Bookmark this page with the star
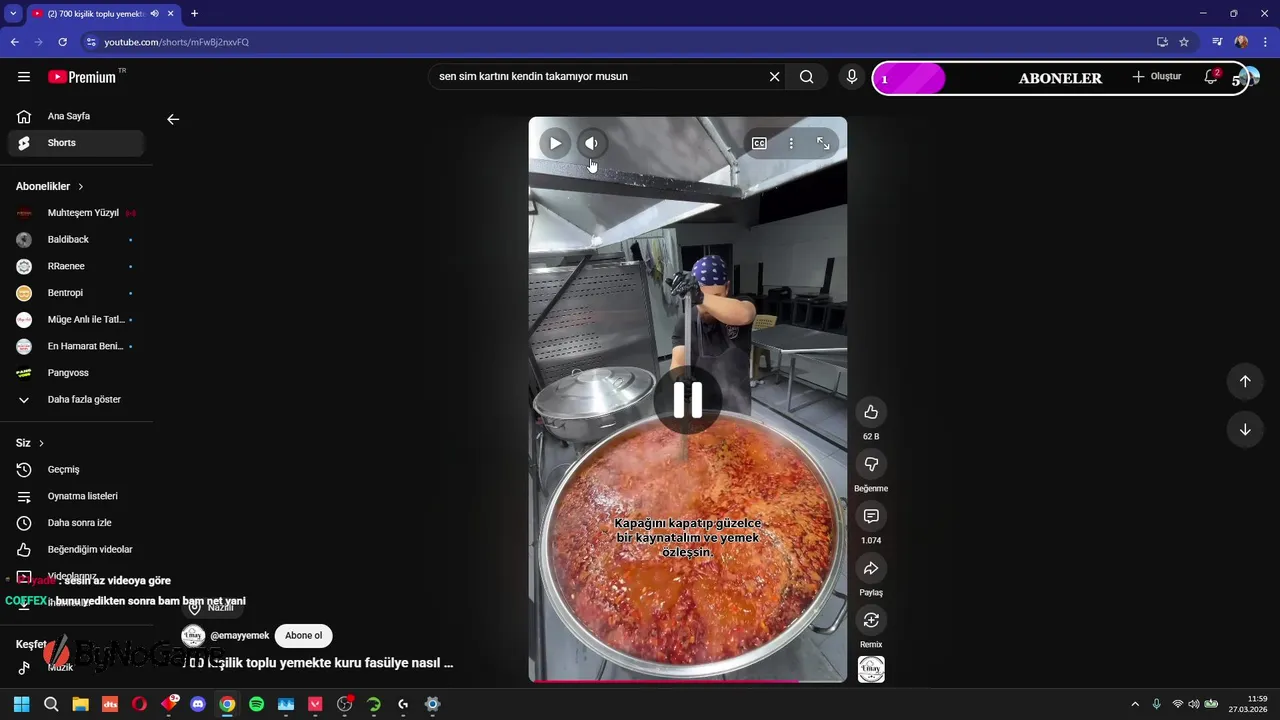Viewport: 1280px width, 720px height. (x=1184, y=42)
